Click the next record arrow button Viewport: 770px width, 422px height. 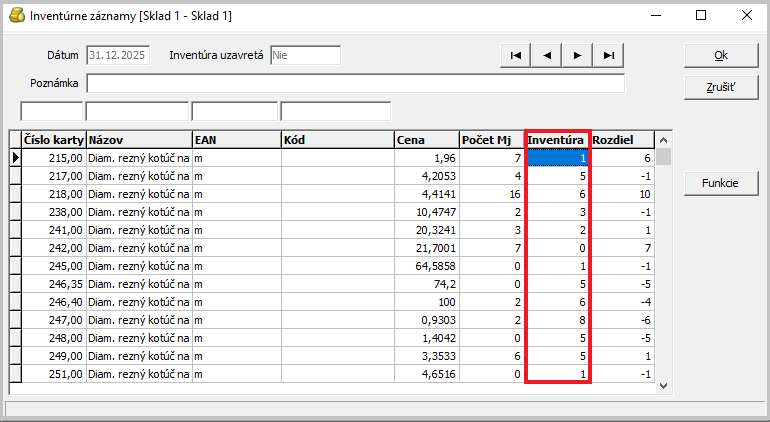(x=577, y=56)
